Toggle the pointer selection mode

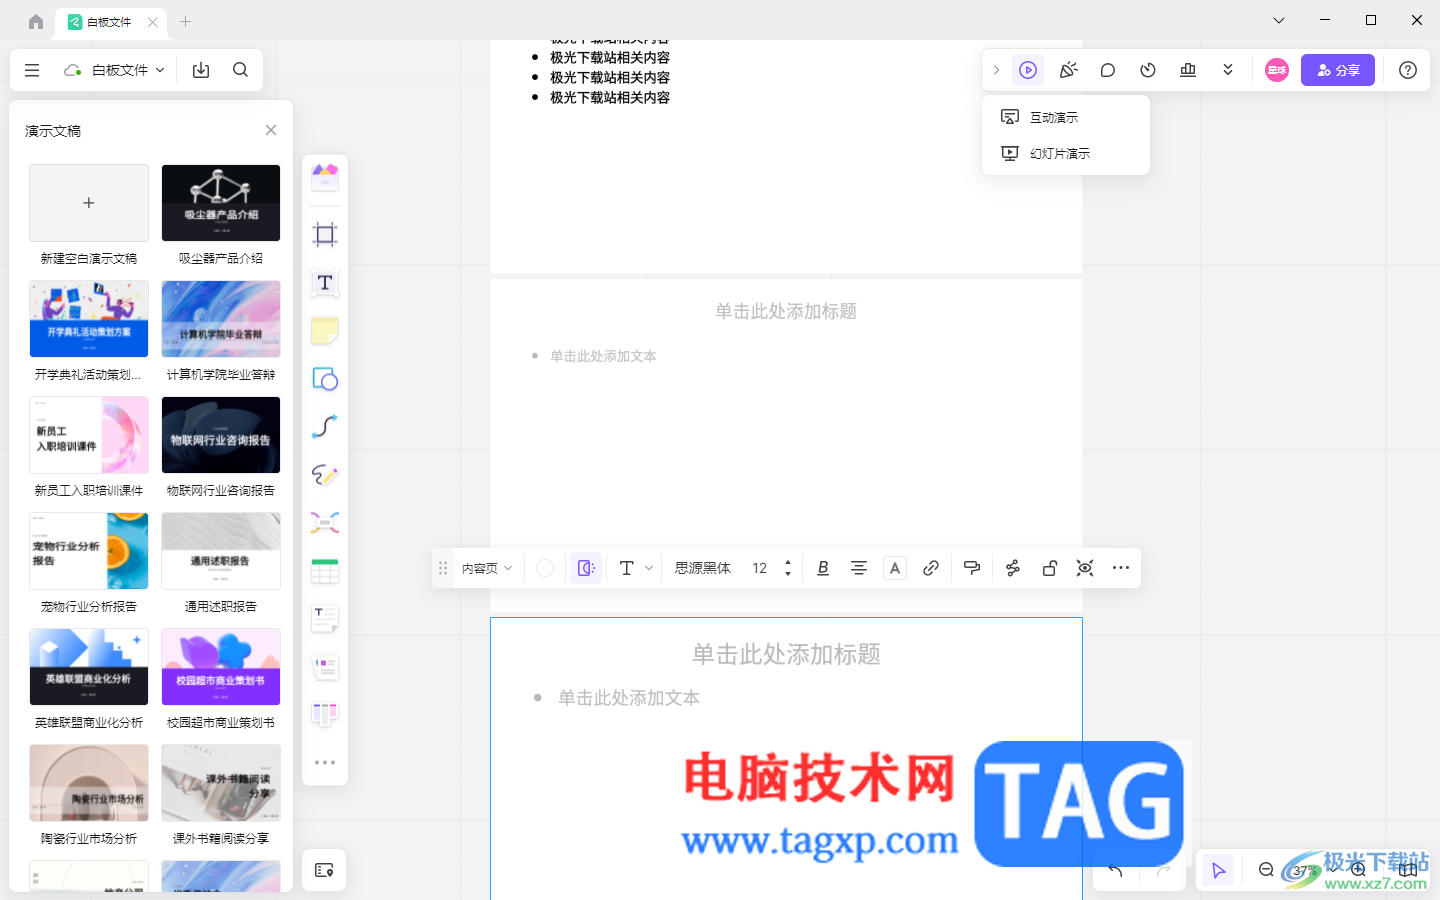(x=1218, y=870)
